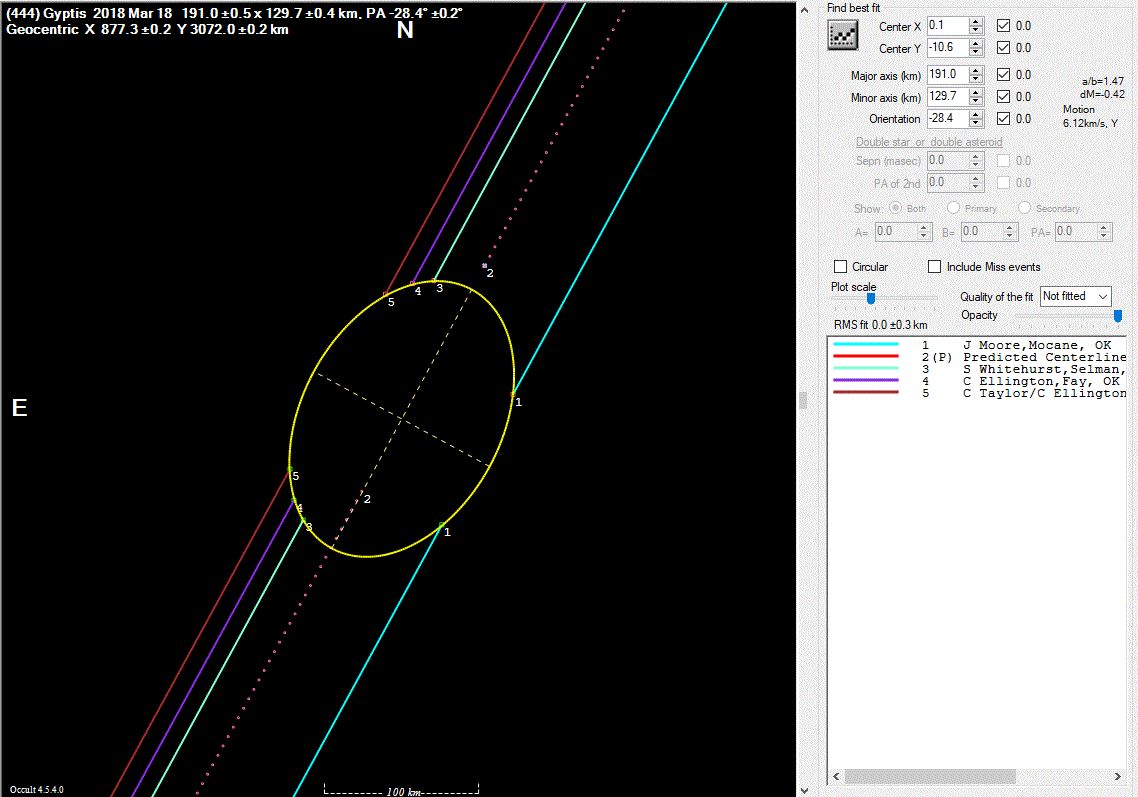Click the Plot scale slider handle
This screenshot has height=797, width=1138.
(871, 298)
